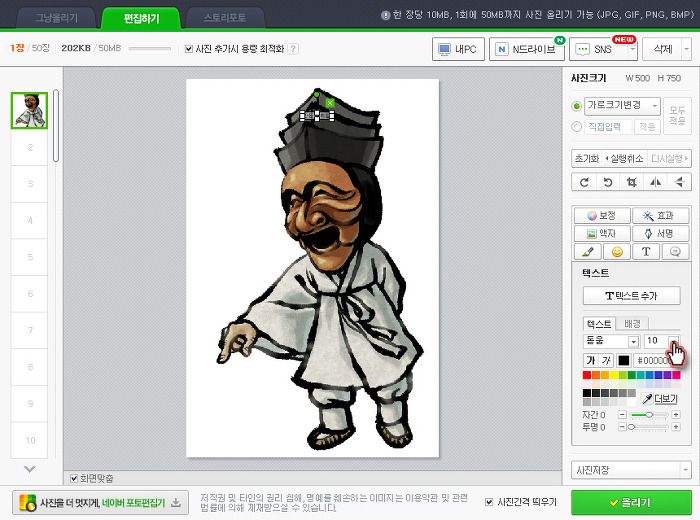The image size is (700, 520).
Task: Click the green X on text box
Action: [330, 103]
